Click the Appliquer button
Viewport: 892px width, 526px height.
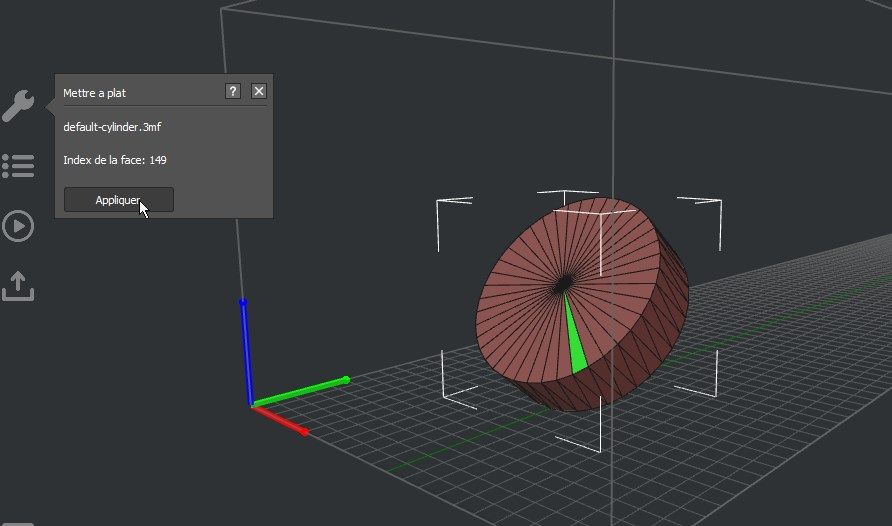pos(119,200)
